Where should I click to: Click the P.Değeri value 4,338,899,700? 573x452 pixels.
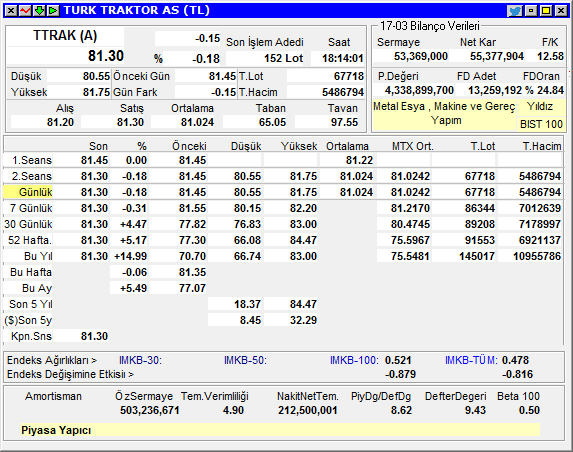(419, 90)
